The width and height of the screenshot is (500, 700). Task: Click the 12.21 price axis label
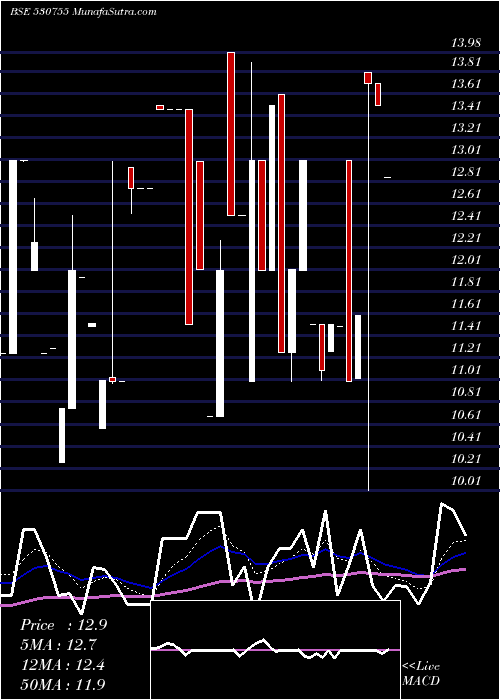(467, 238)
